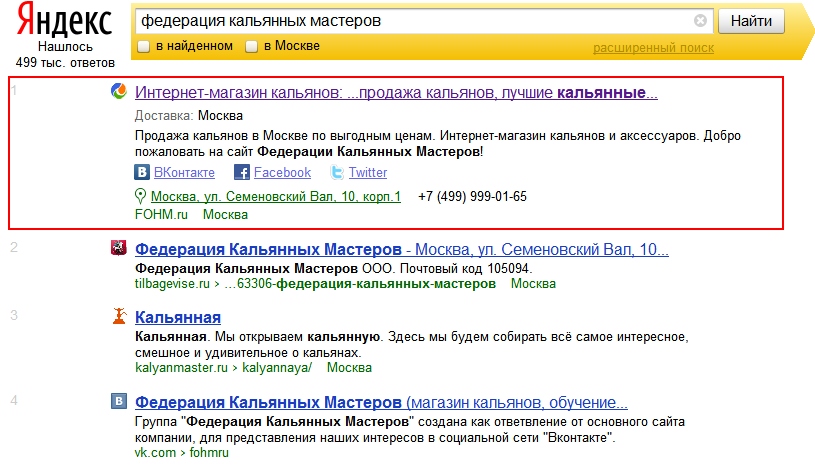This screenshot has width=815, height=470.
Task: Click the ВКонтакте social icon
Action: pos(142,172)
